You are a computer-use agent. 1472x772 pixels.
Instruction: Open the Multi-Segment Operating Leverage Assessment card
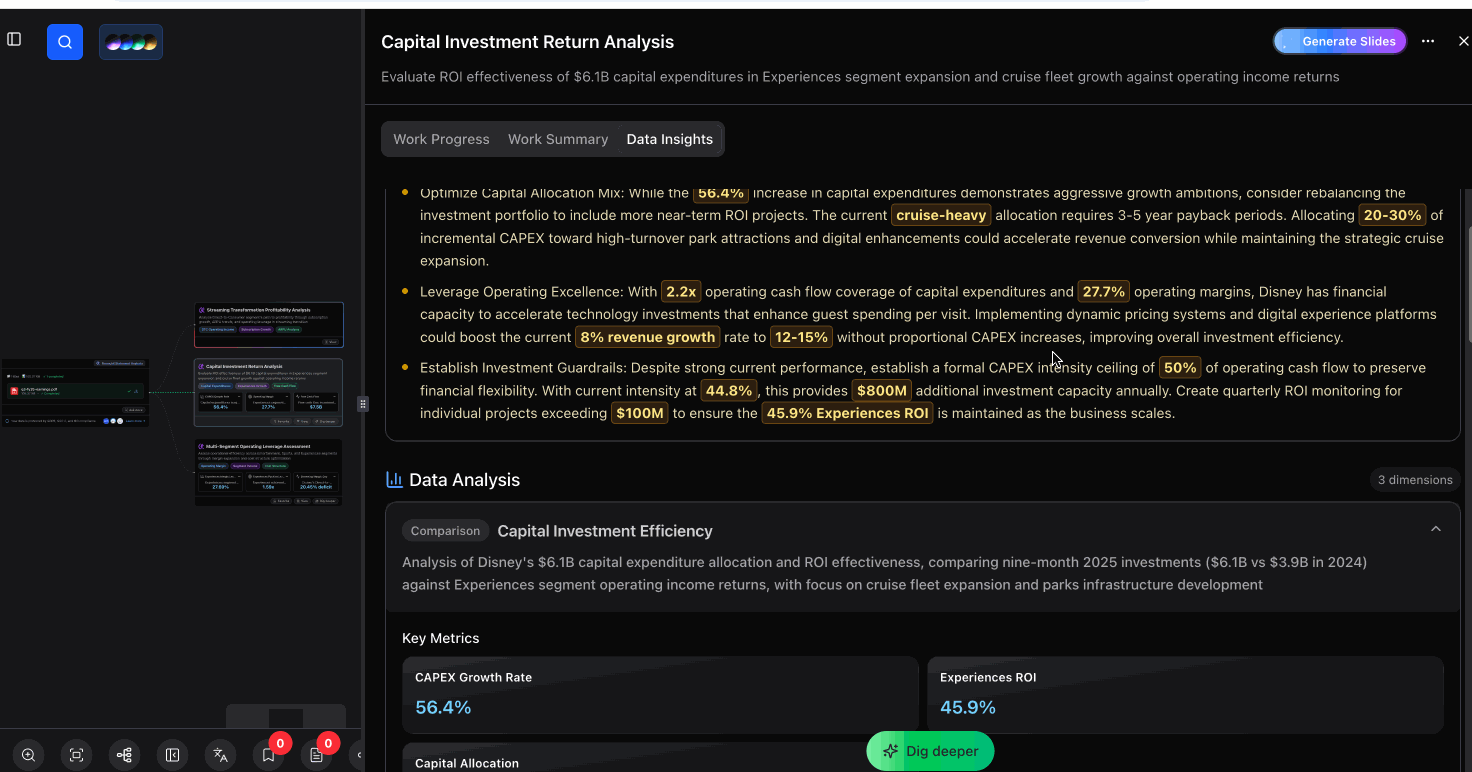(268, 472)
